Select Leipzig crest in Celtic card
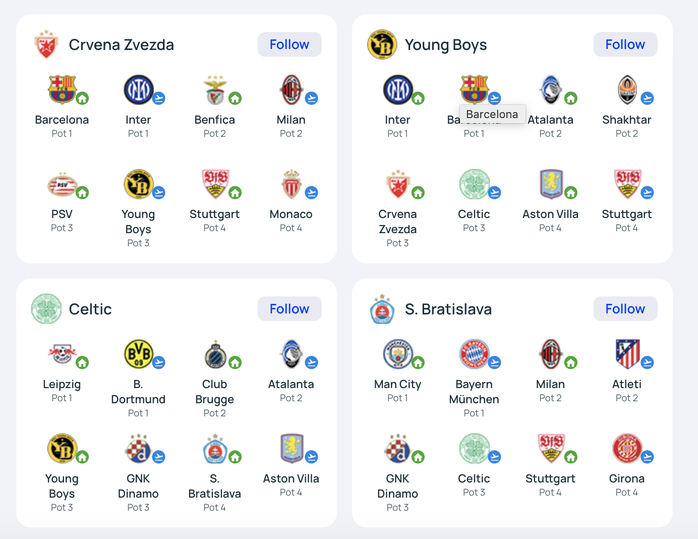698x539 pixels. click(62, 354)
